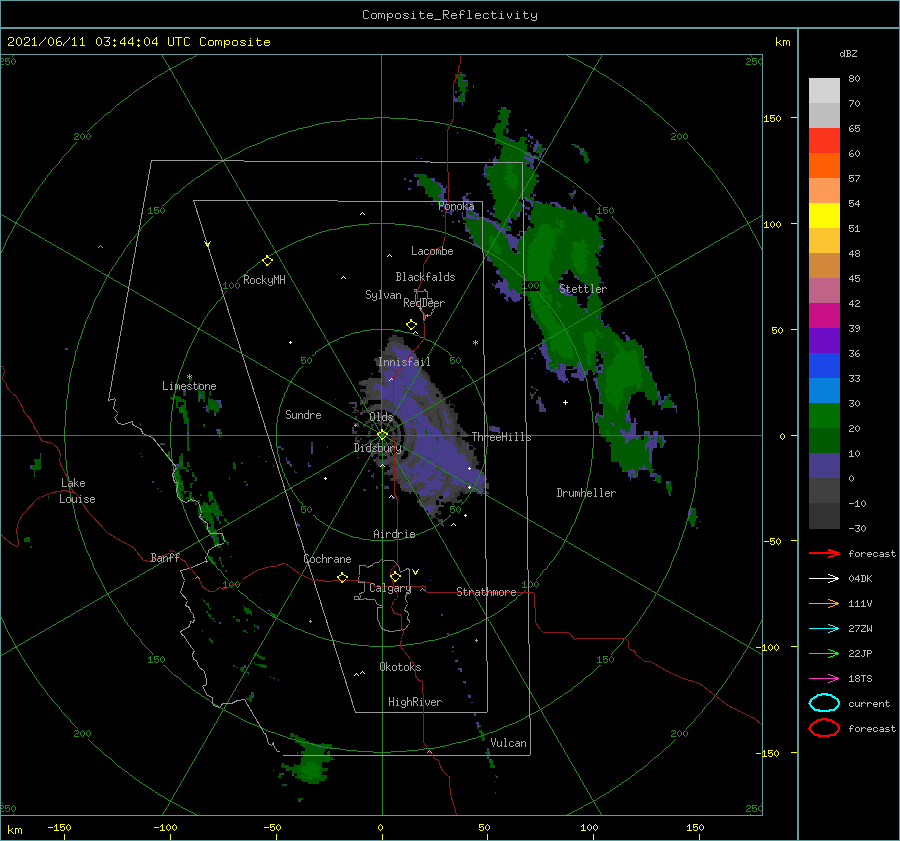The height and width of the screenshot is (841, 900).
Task: Click the Olds label
Action: [381, 417]
